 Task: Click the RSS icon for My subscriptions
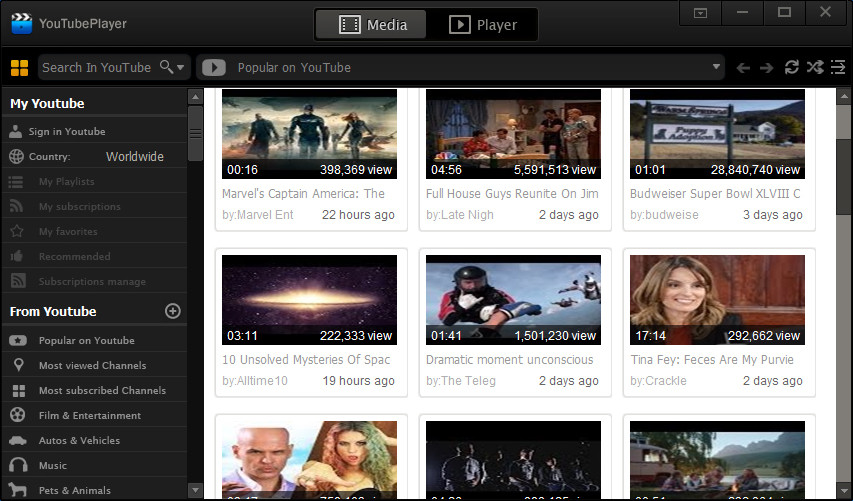pyautogui.click(x=16, y=206)
